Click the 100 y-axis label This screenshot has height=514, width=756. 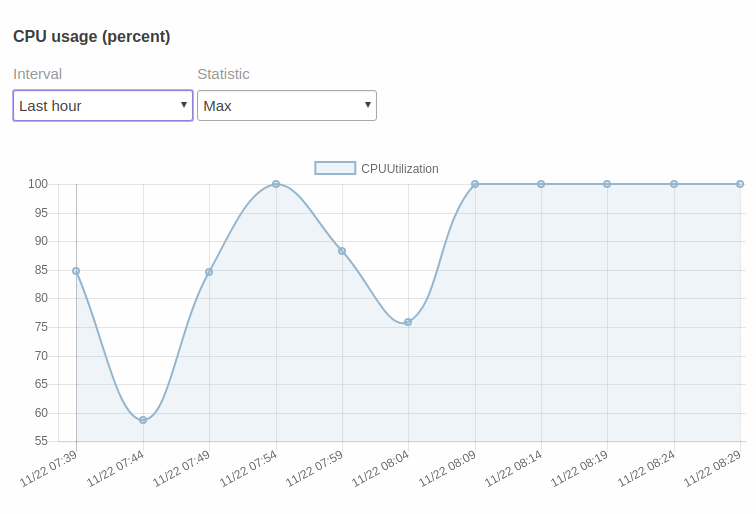pos(38,184)
